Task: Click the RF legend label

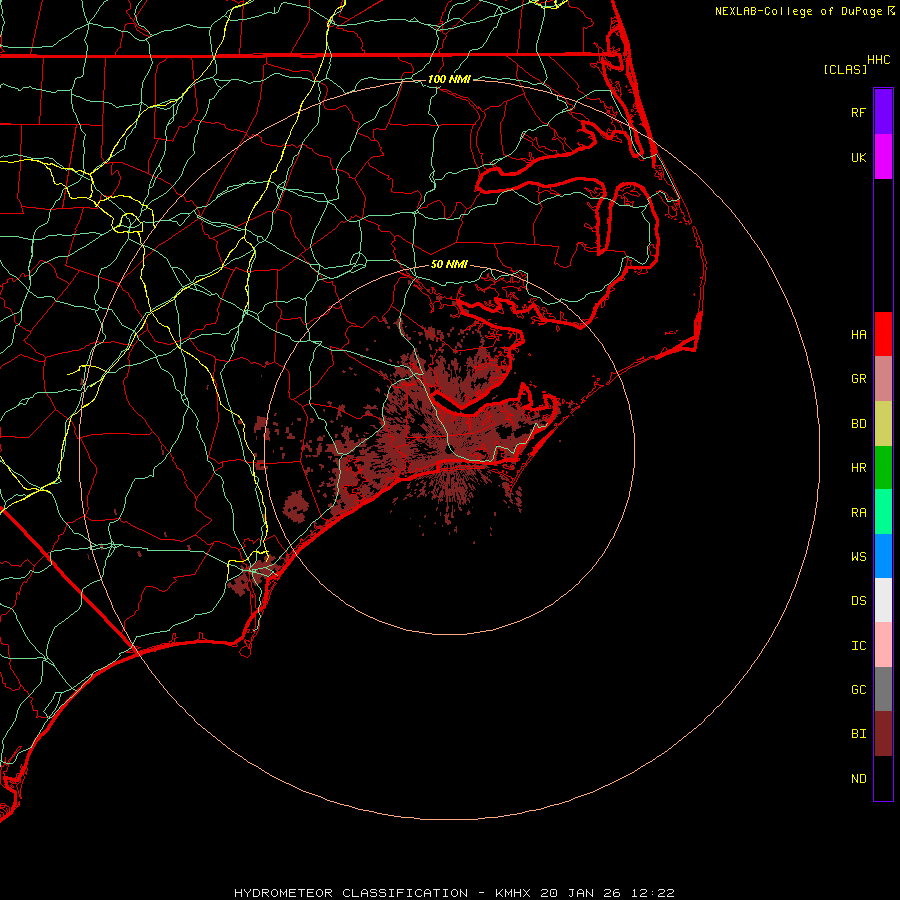Action: click(x=858, y=112)
